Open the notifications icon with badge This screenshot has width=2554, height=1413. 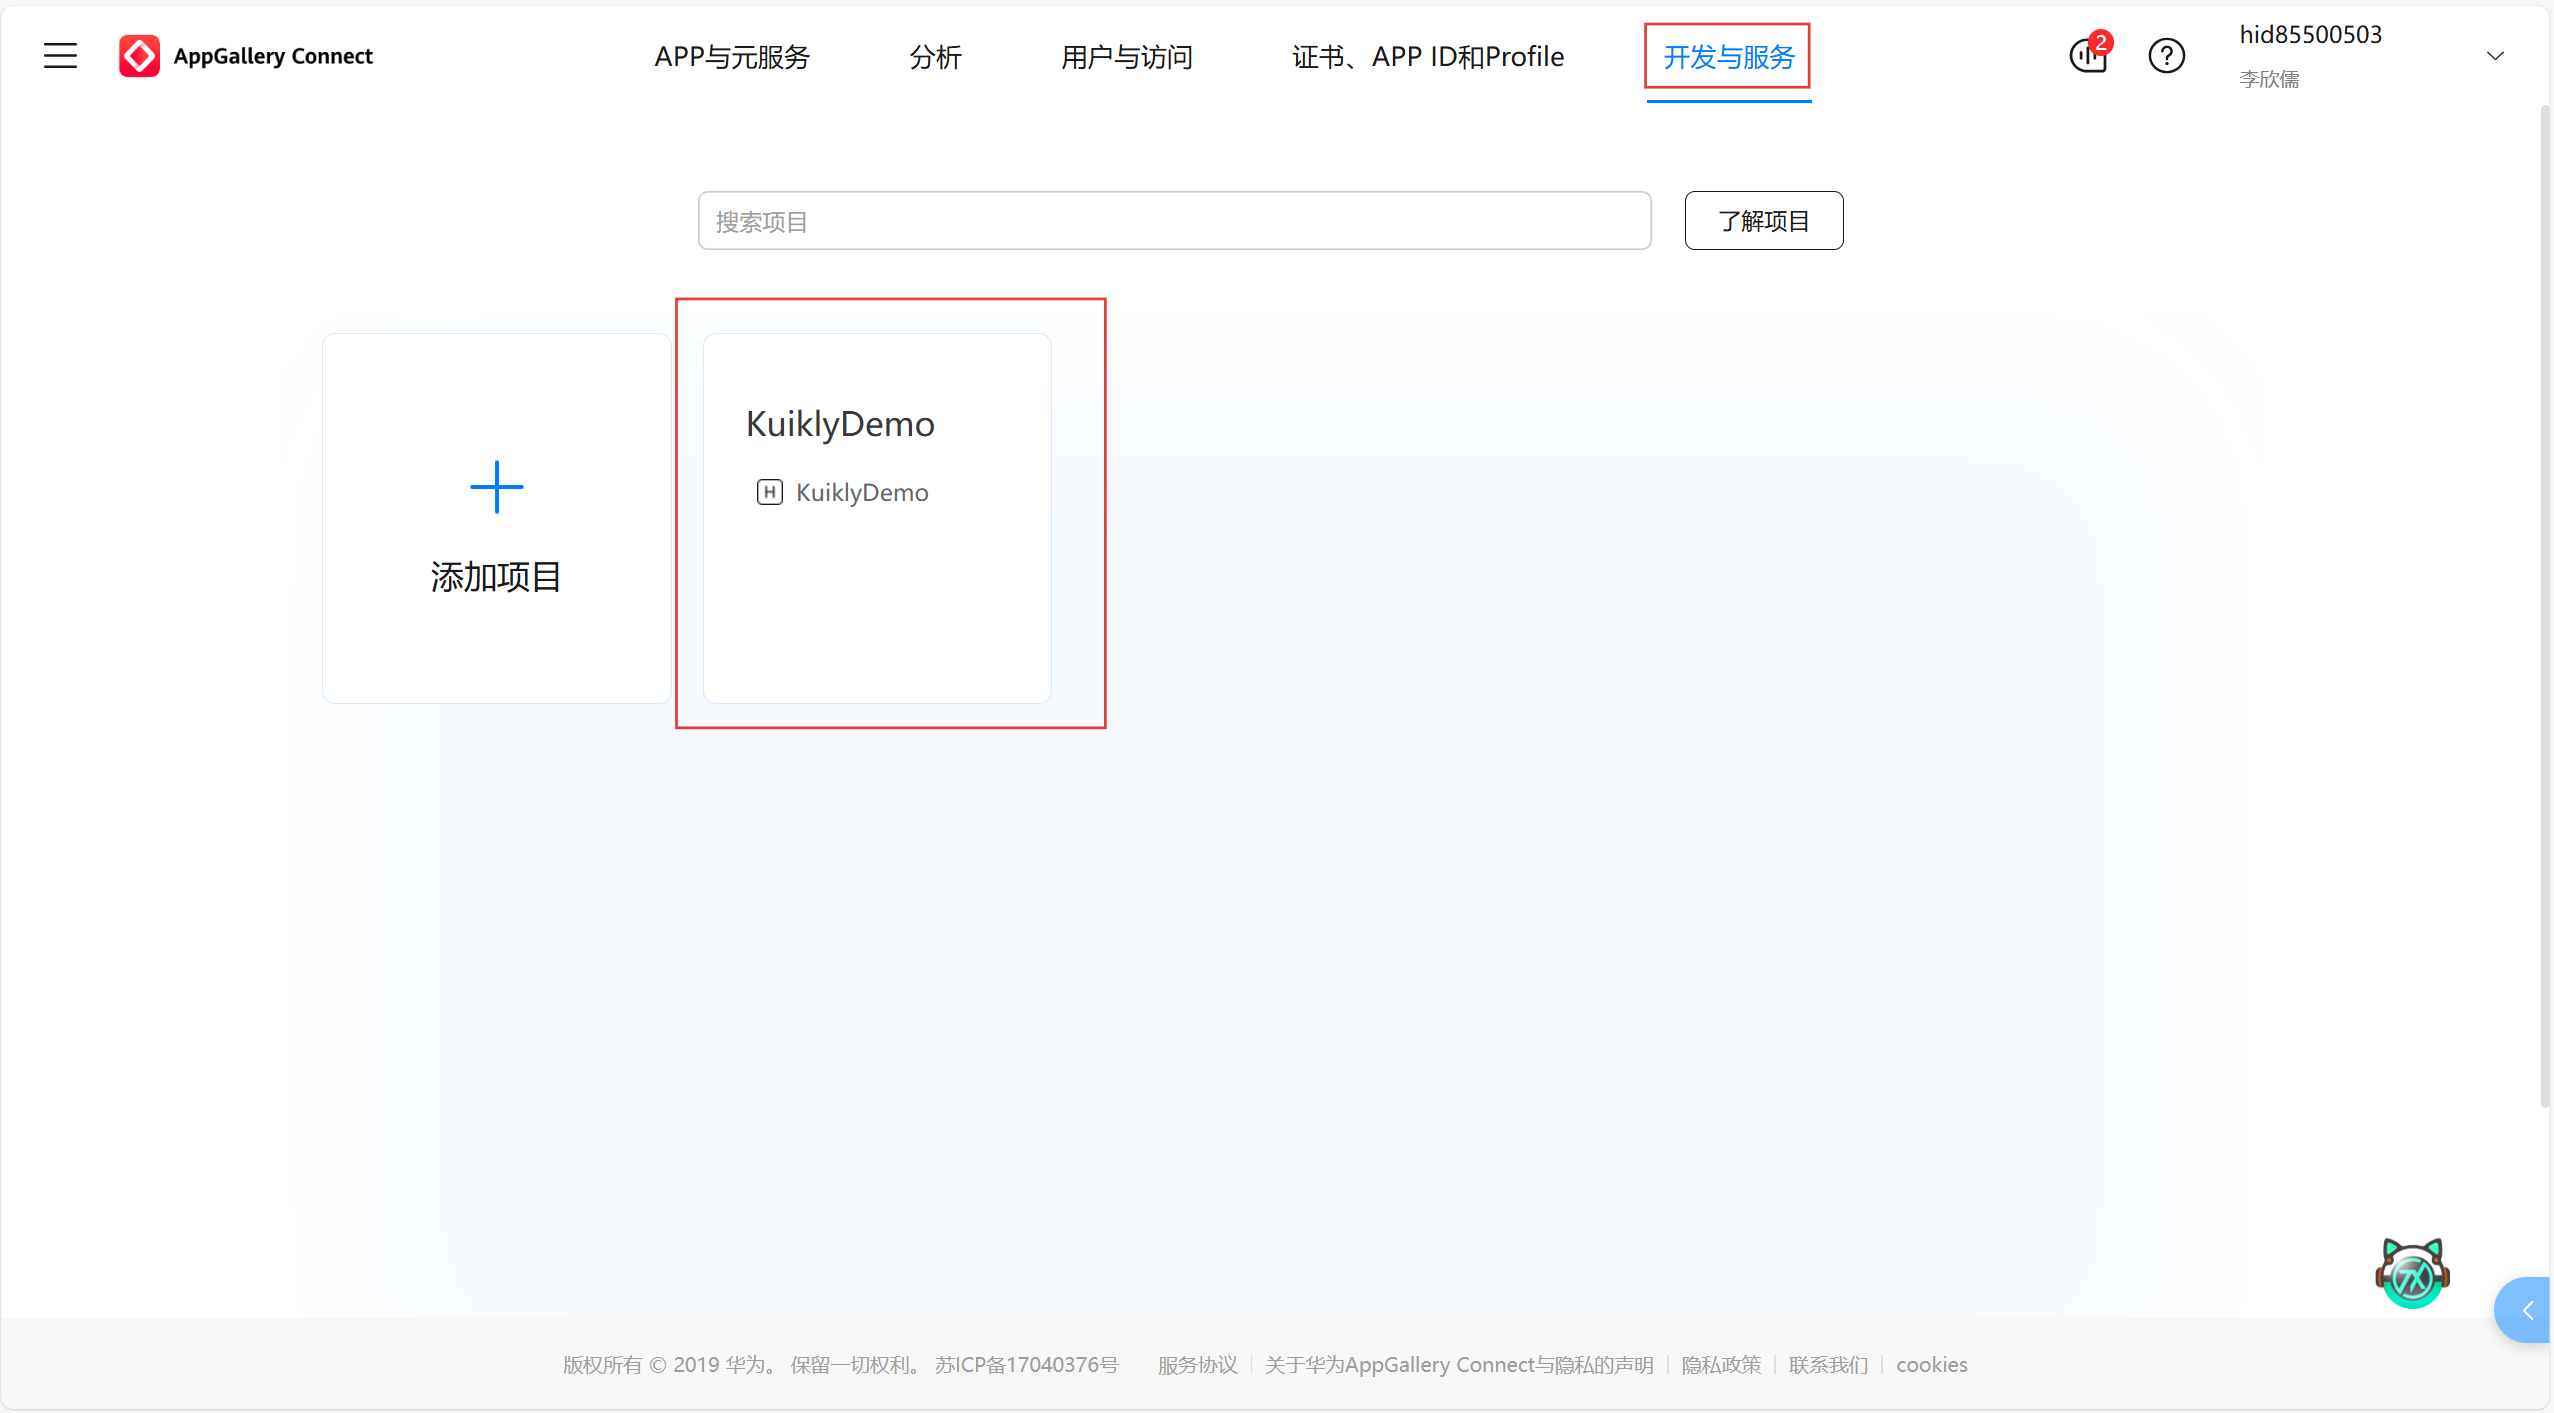tap(2088, 56)
